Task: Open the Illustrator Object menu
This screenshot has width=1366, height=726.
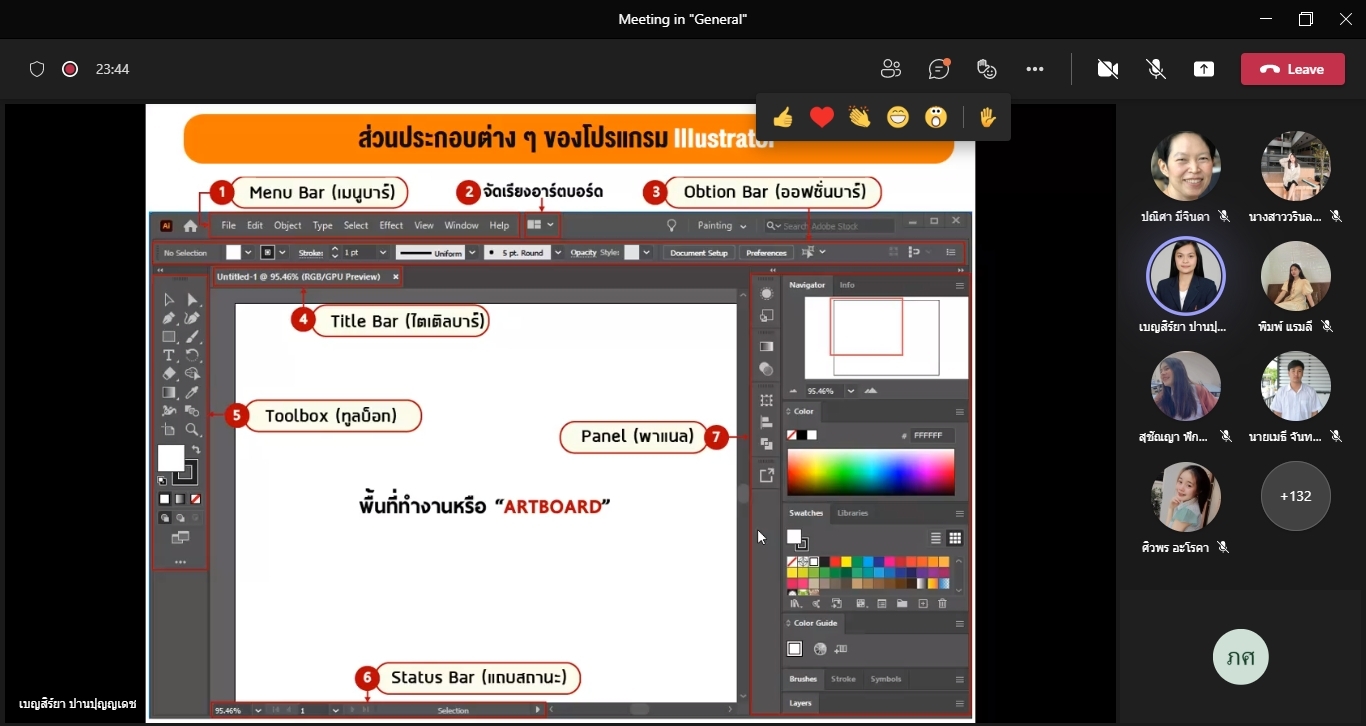Action: 288,226
